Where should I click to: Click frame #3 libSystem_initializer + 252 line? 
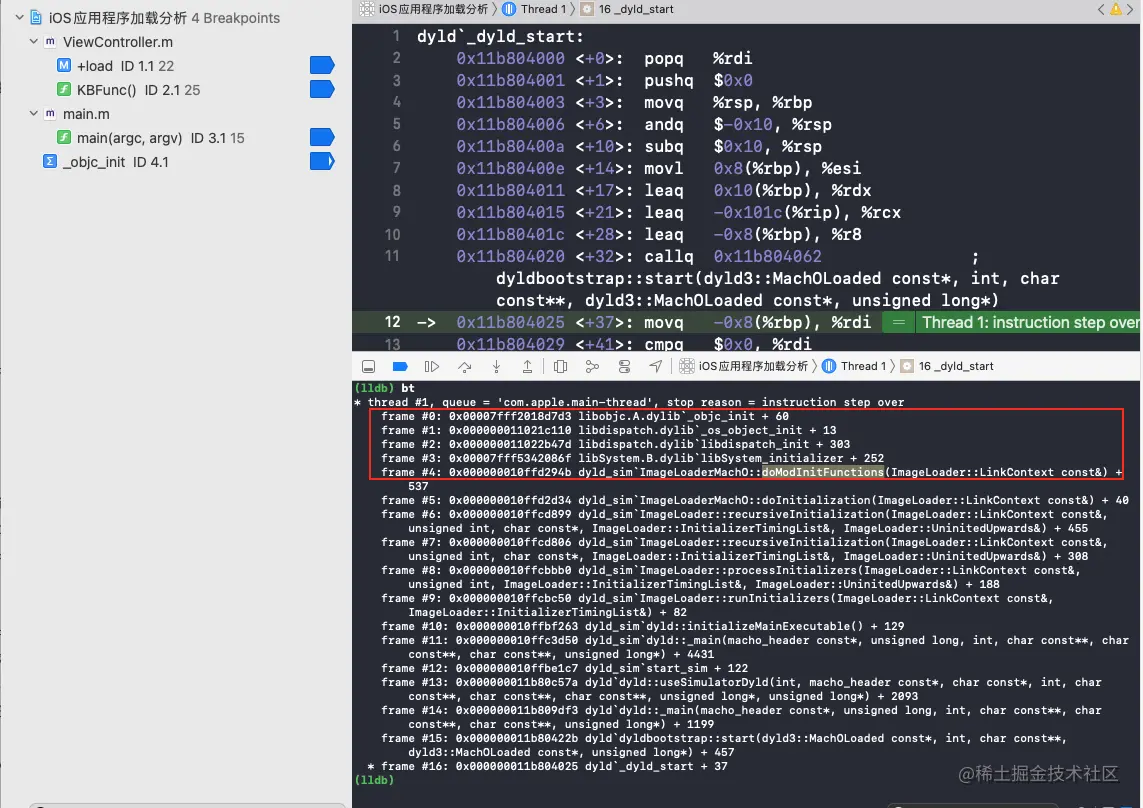click(632, 458)
